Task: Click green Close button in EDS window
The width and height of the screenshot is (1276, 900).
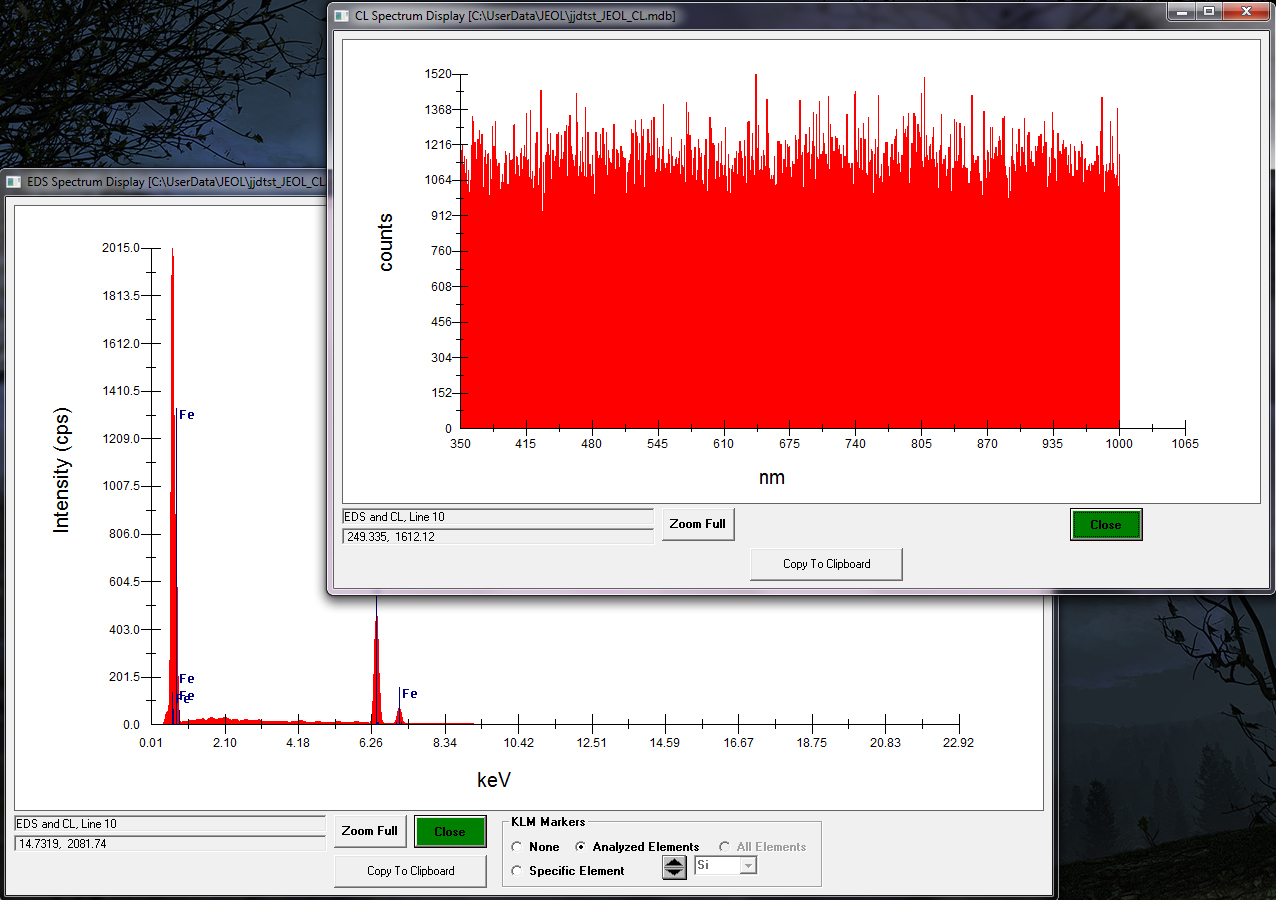Action: 449,832
